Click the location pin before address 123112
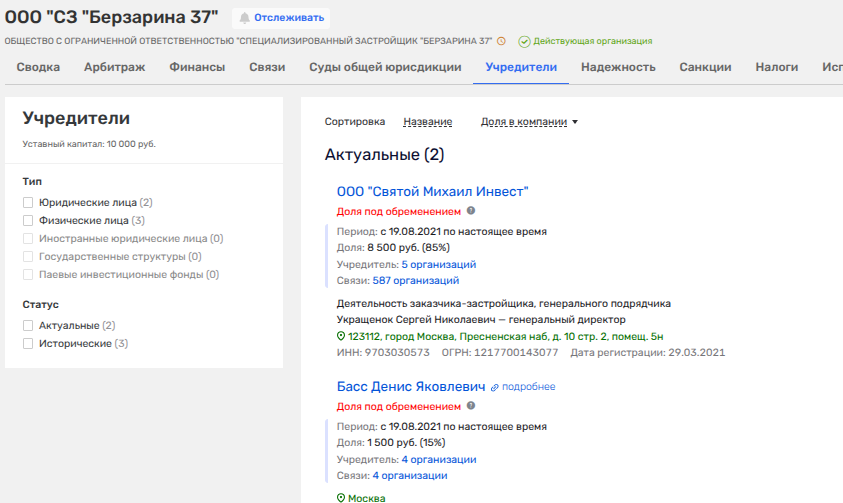Screen dimensions: 843x503 coord(341,337)
